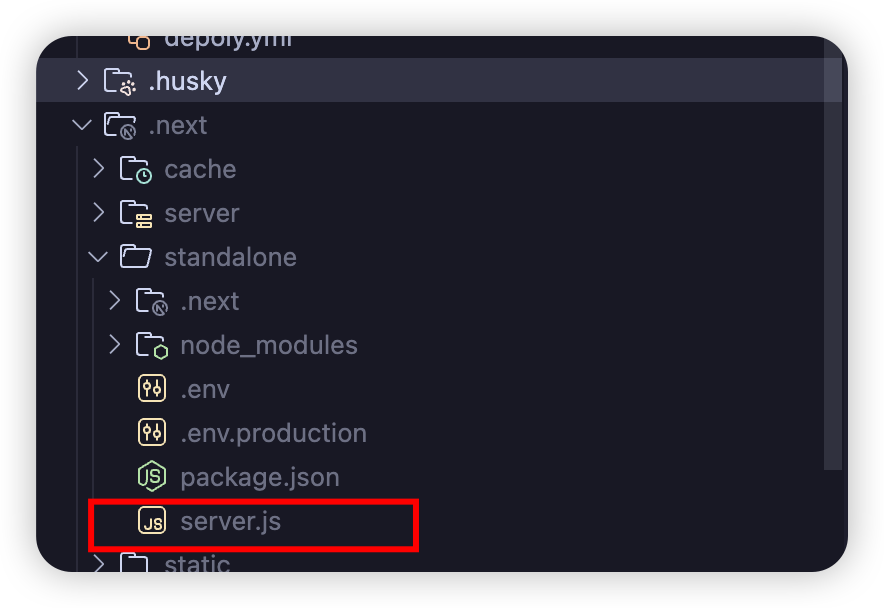Expand the nested .next folder under standalone
Image resolution: width=884 pixels, height=608 pixels.
(114, 301)
